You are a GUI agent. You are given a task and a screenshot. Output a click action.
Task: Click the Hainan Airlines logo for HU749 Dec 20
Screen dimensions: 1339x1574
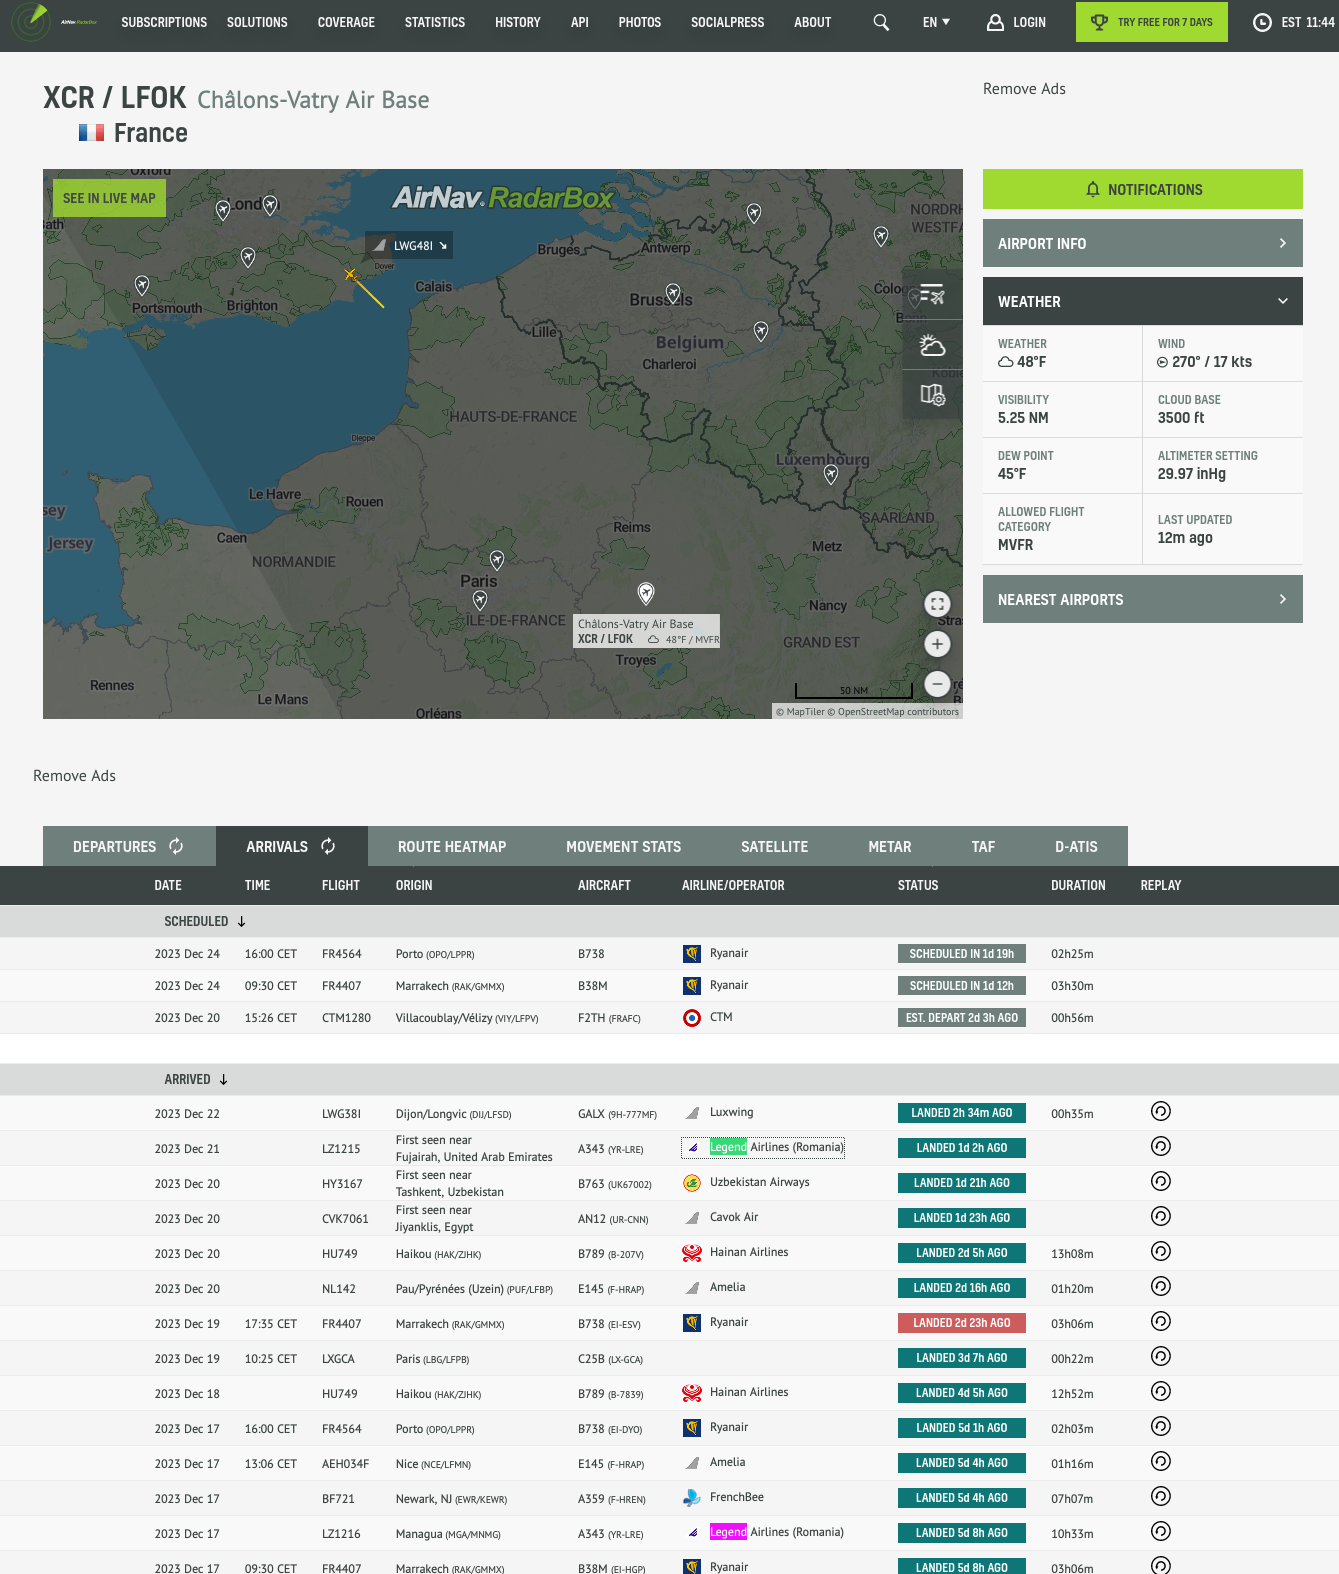tap(691, 1252)
